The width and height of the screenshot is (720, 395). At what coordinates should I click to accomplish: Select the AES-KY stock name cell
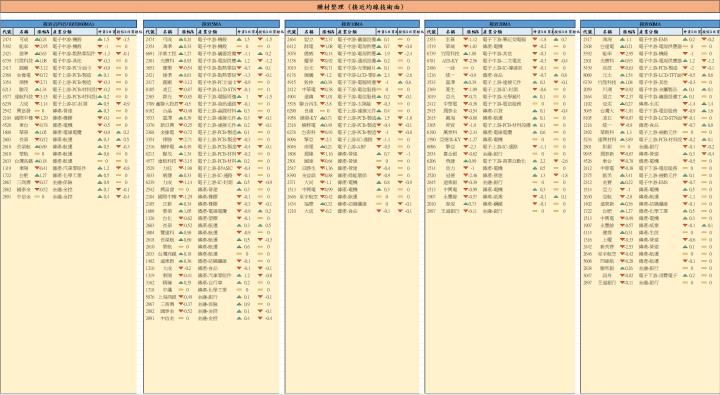coord(450,61)
